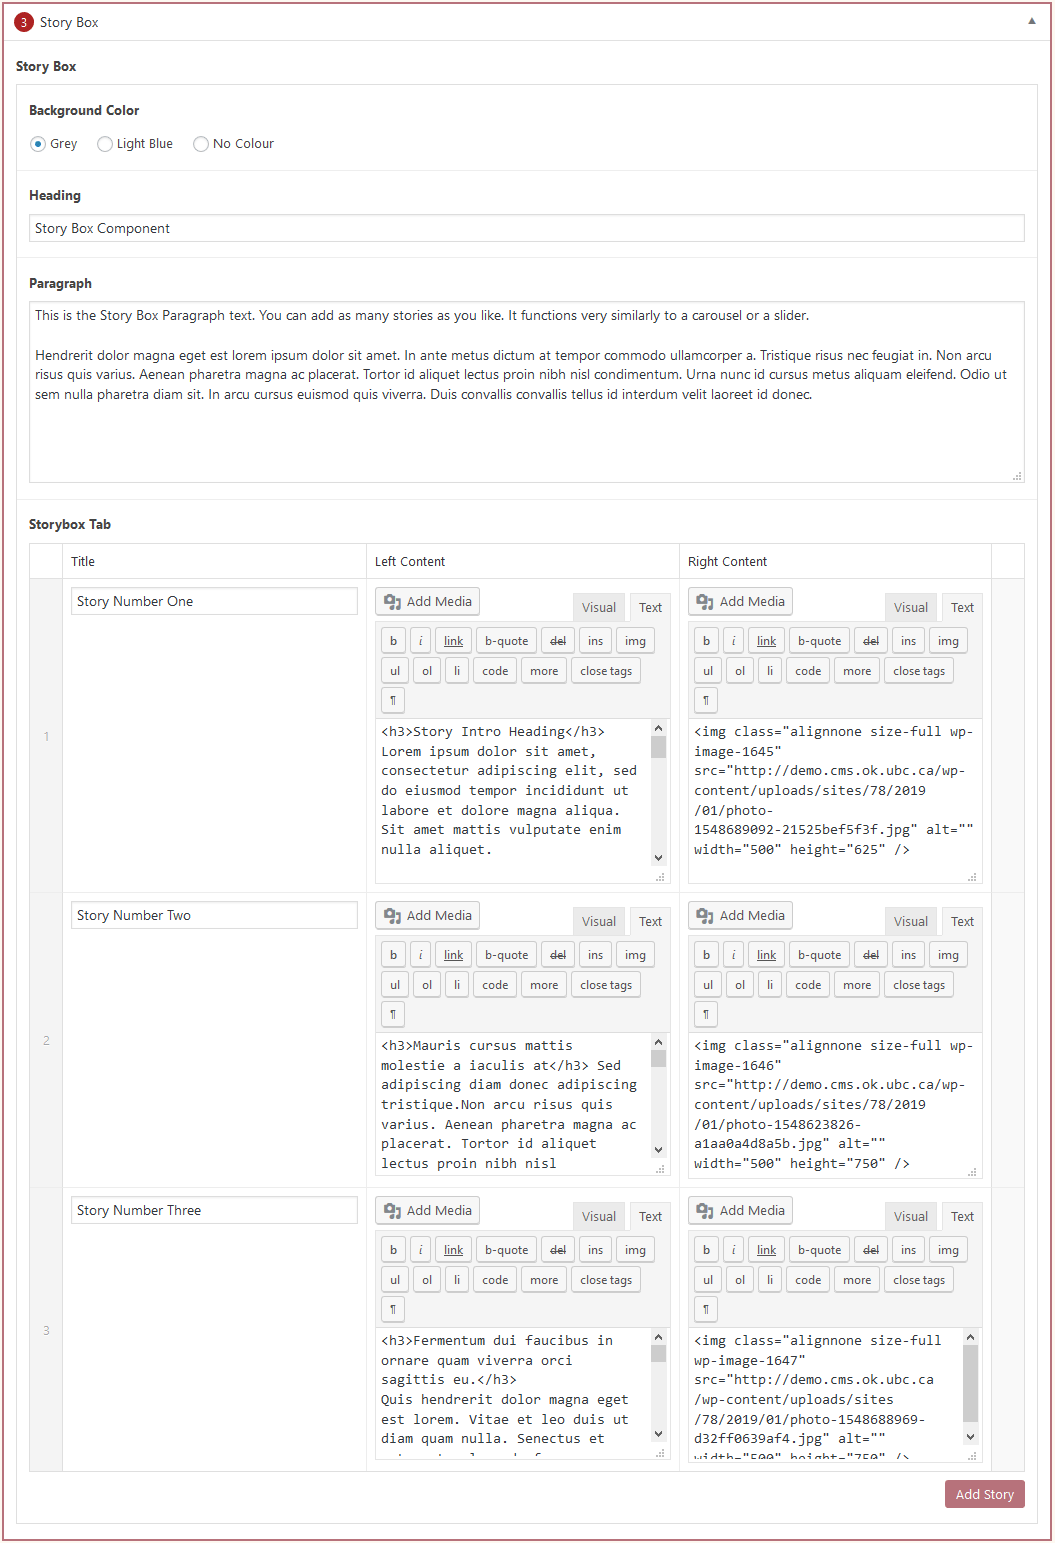Click li in Story One left toolbar
1055x1543 pixels.
[x=457, y=671]
